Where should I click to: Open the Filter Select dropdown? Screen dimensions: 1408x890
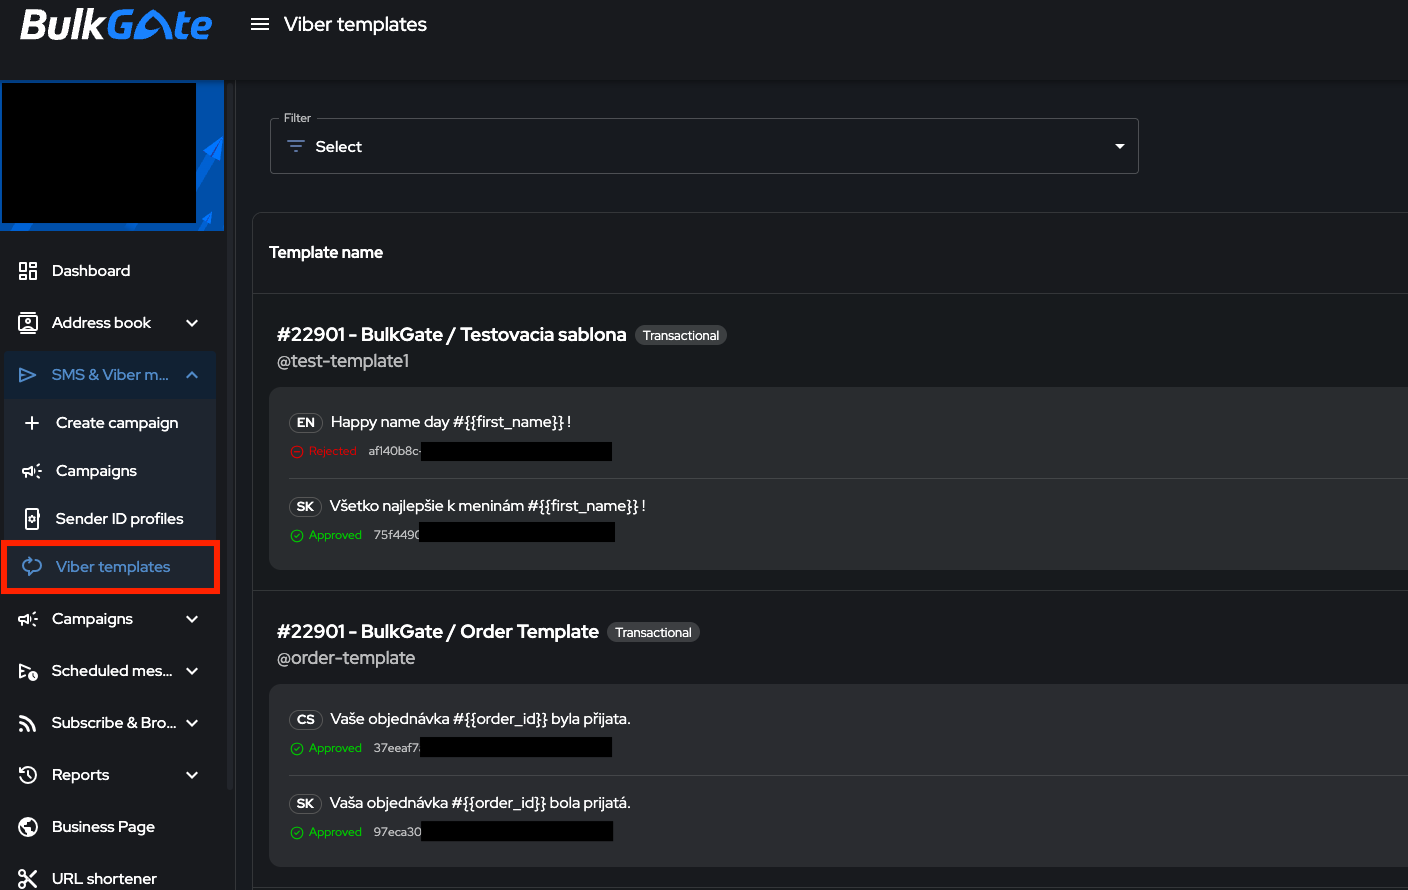point(704,146)
